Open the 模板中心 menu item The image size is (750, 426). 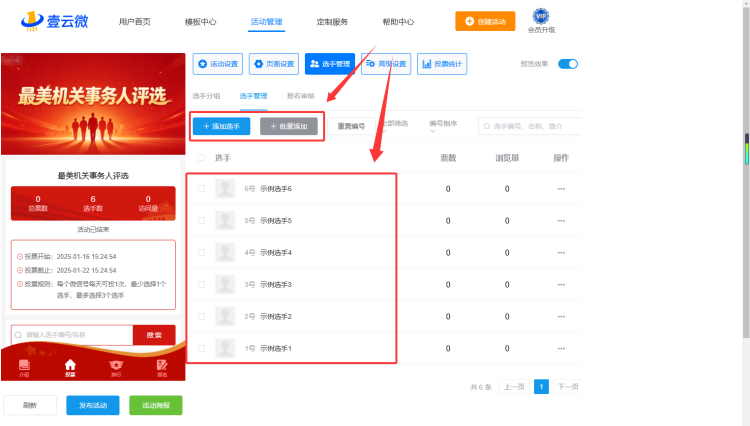(200, 22)
